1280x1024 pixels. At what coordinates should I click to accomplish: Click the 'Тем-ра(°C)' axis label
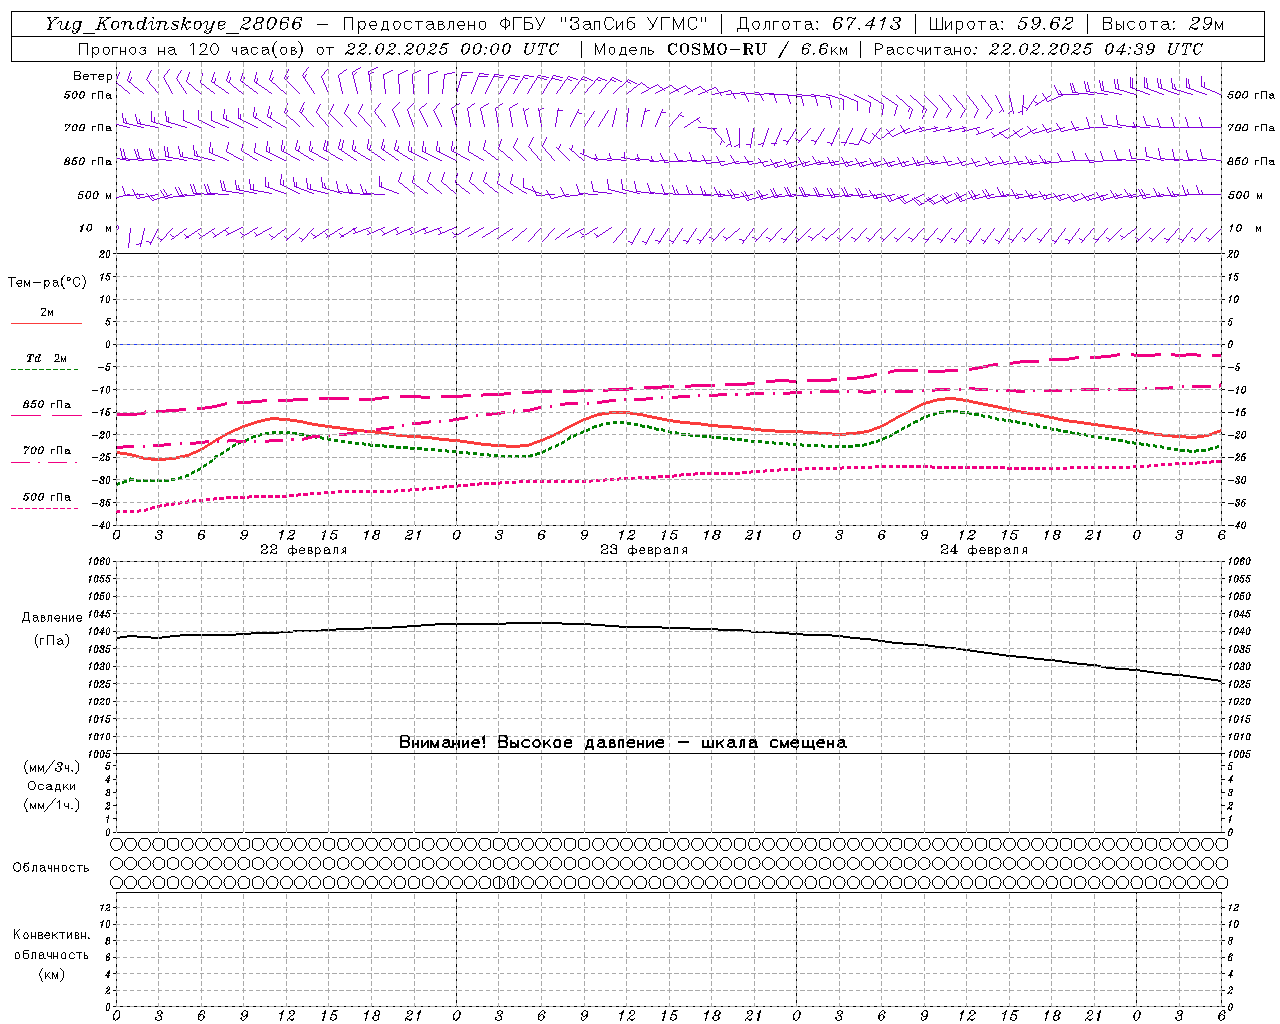(47, 283)
